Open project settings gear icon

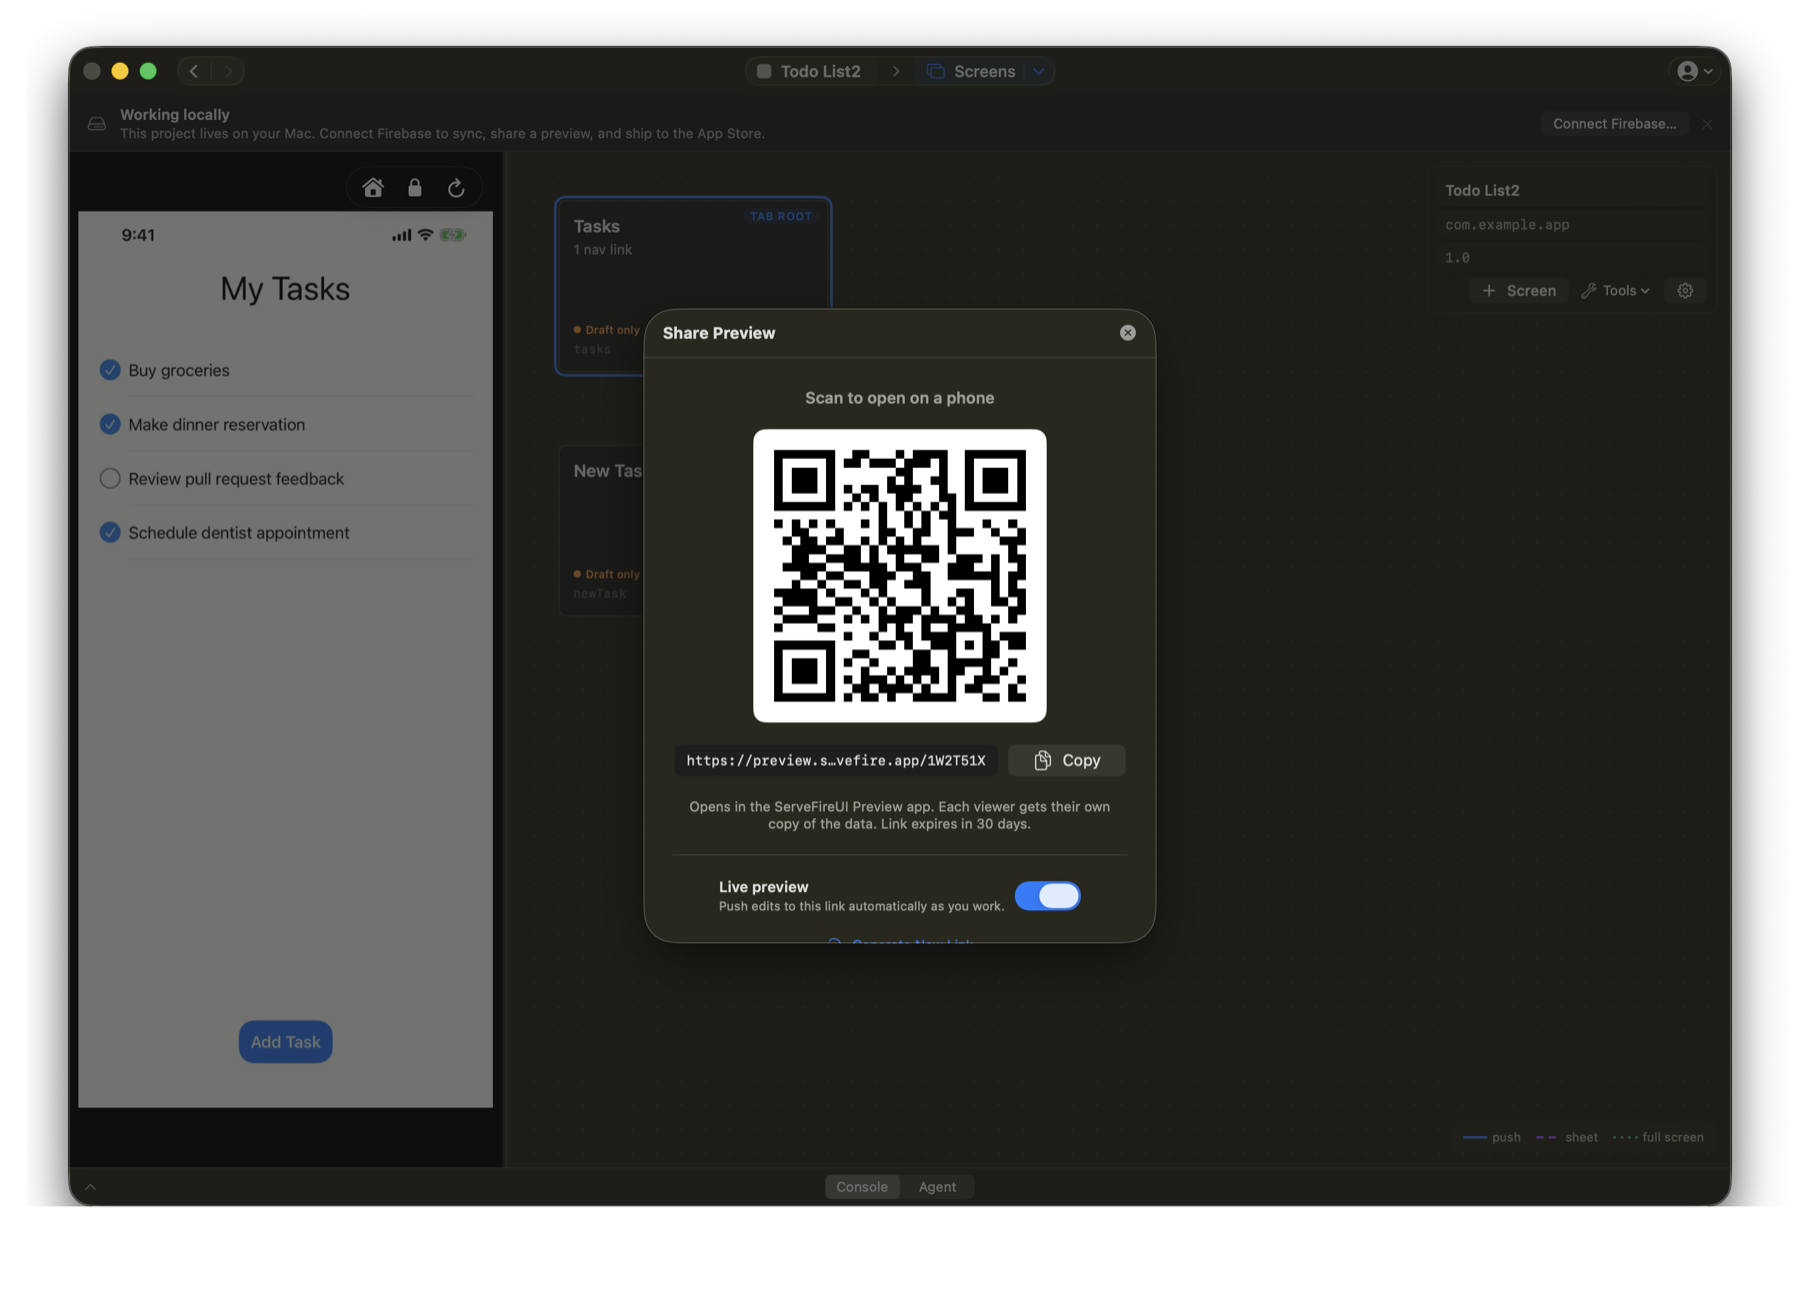[x=1685, y=291]
